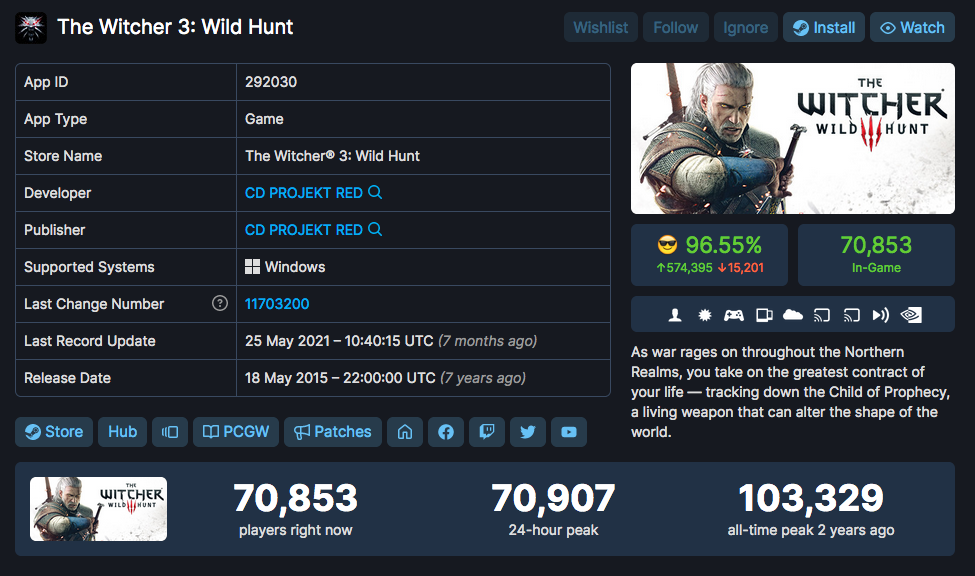Click the Watch button with eye icon
Viewport: 975px width, 576px height.
(912, 27)
